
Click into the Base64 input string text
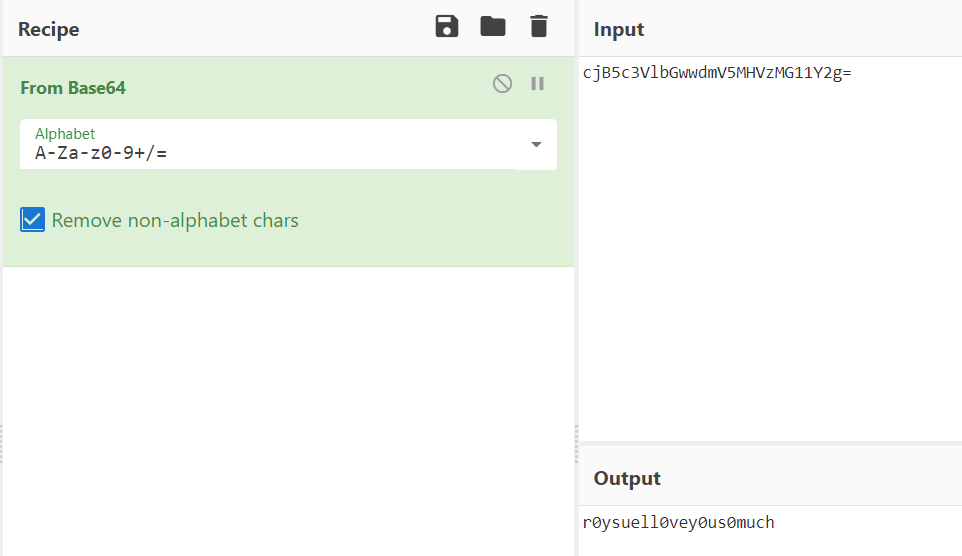[716, 73]
